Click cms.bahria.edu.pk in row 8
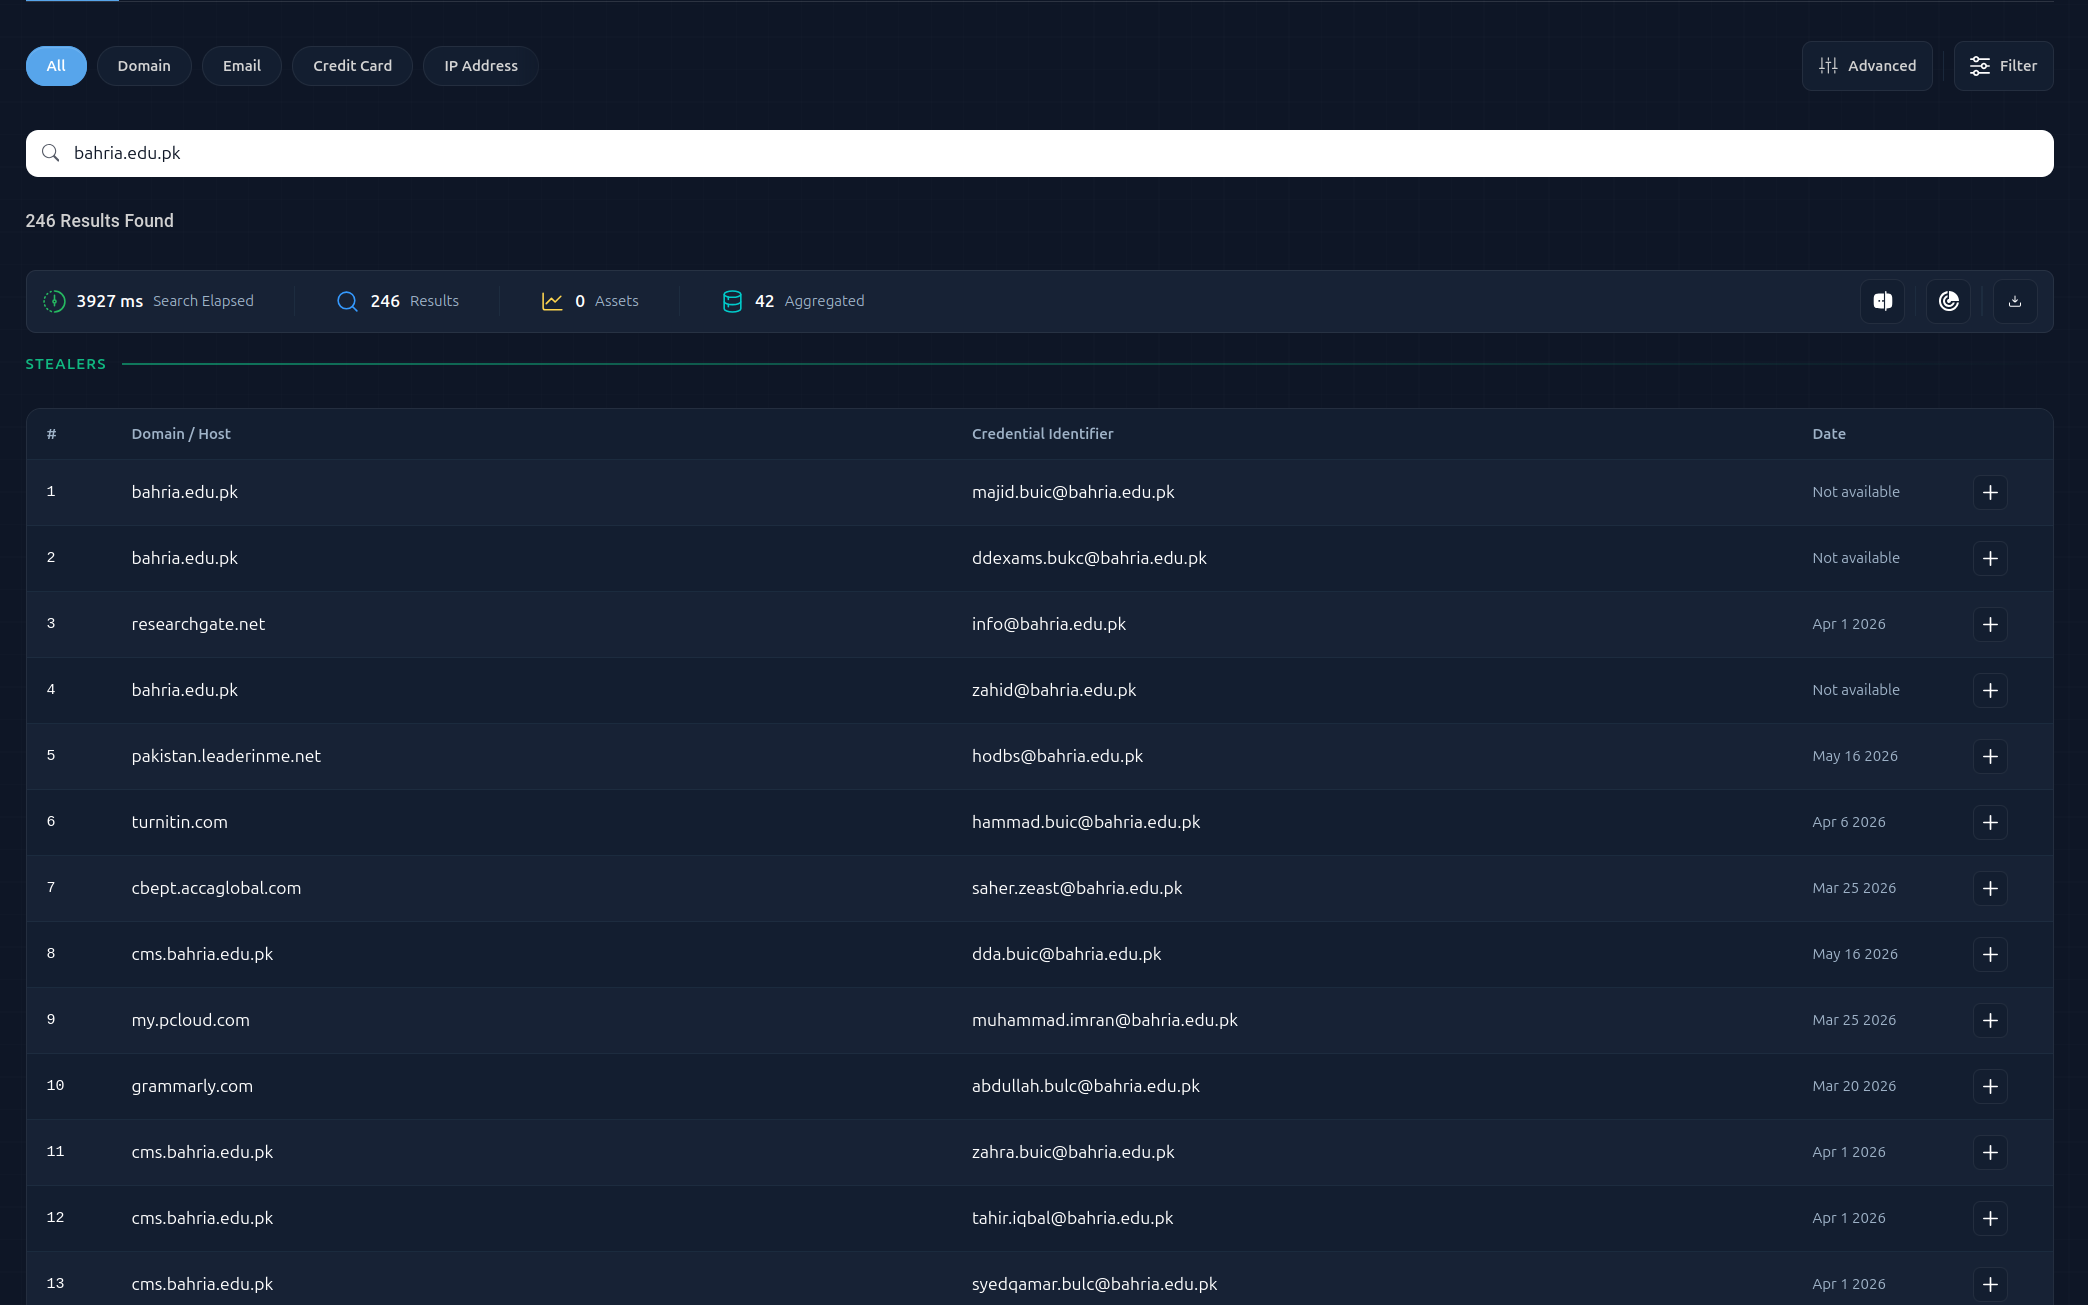 coord(202,954)
